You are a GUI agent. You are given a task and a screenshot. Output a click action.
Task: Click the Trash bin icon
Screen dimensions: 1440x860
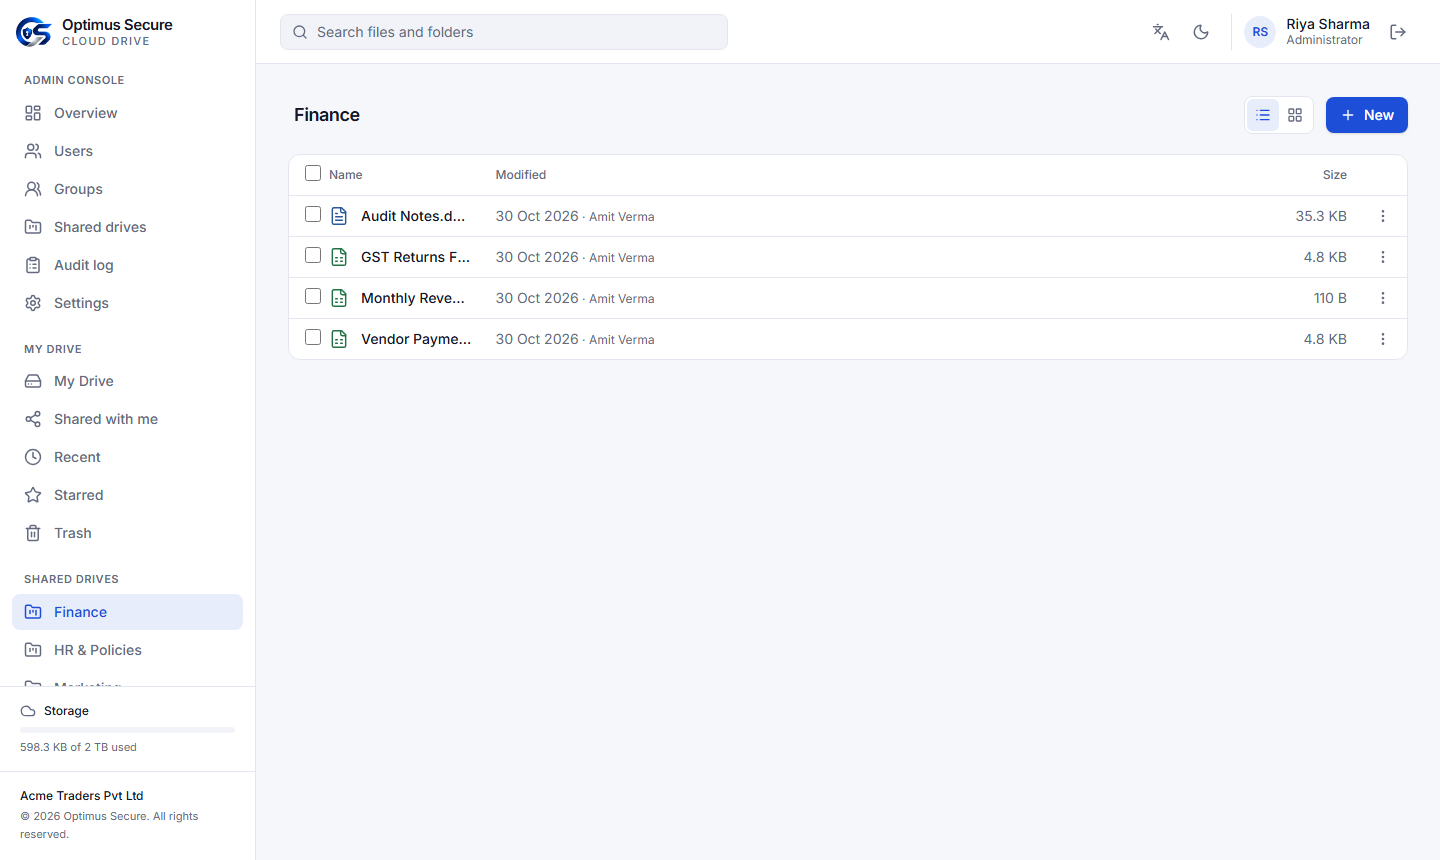[x=33, y=533]
